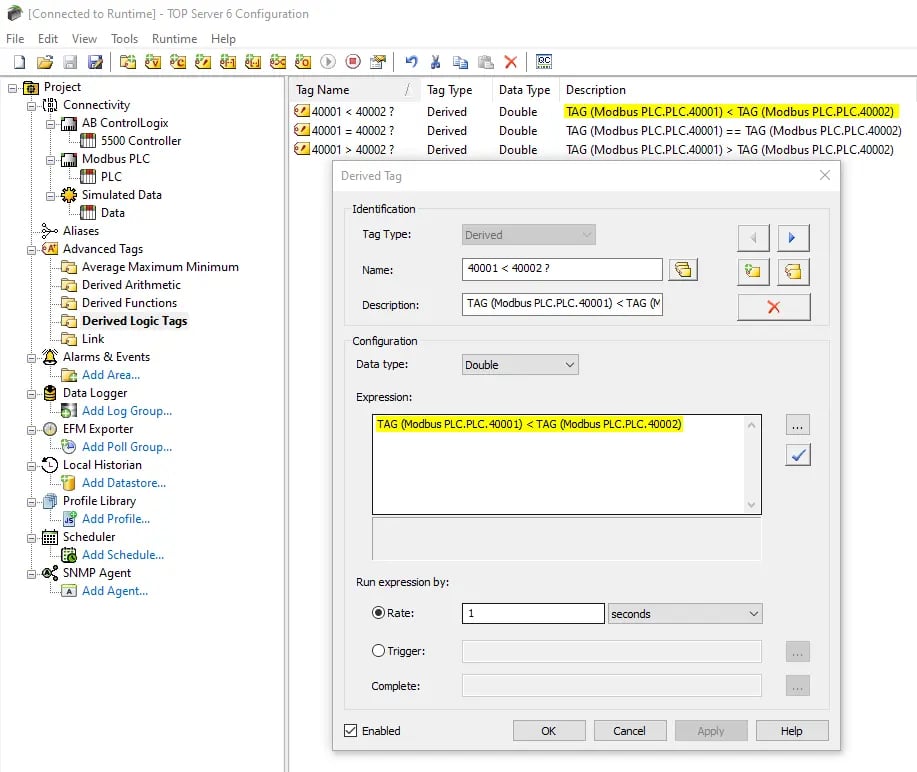Viewport: 917px width, 772px height.
Task: Open the Runtime menu
Action: pos(174,38)
